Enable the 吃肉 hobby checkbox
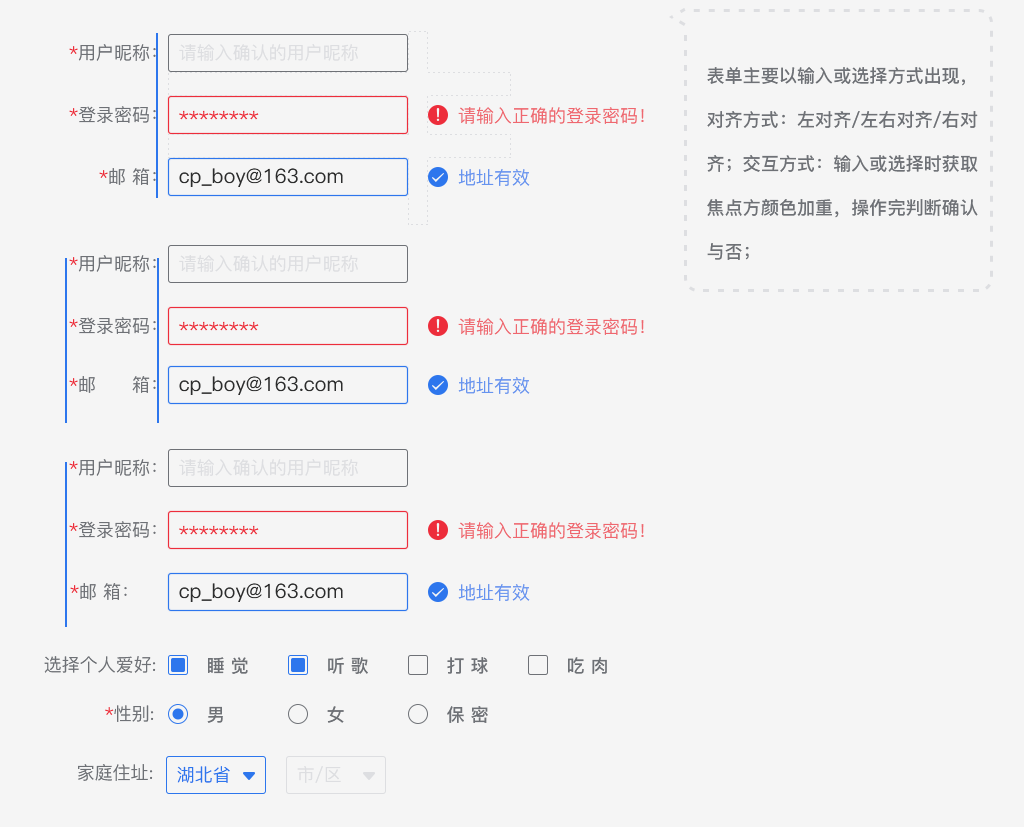This screenshot has height=827, width=1024. (x=538, y=665)
